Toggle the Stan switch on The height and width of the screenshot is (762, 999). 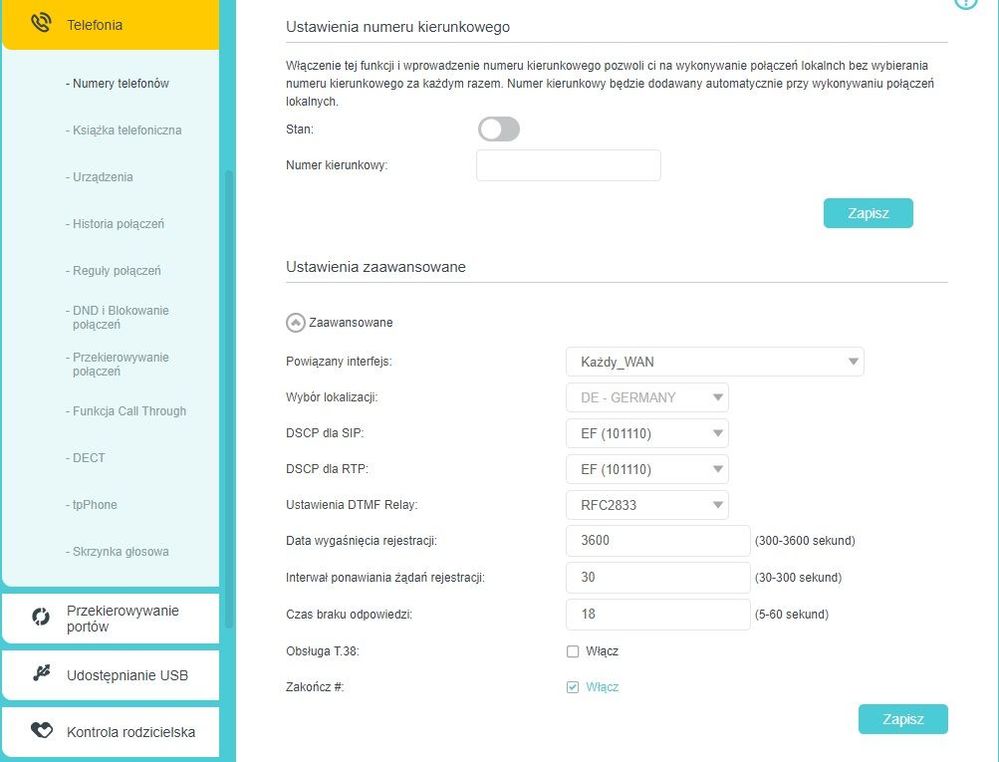tap(499, 129)
